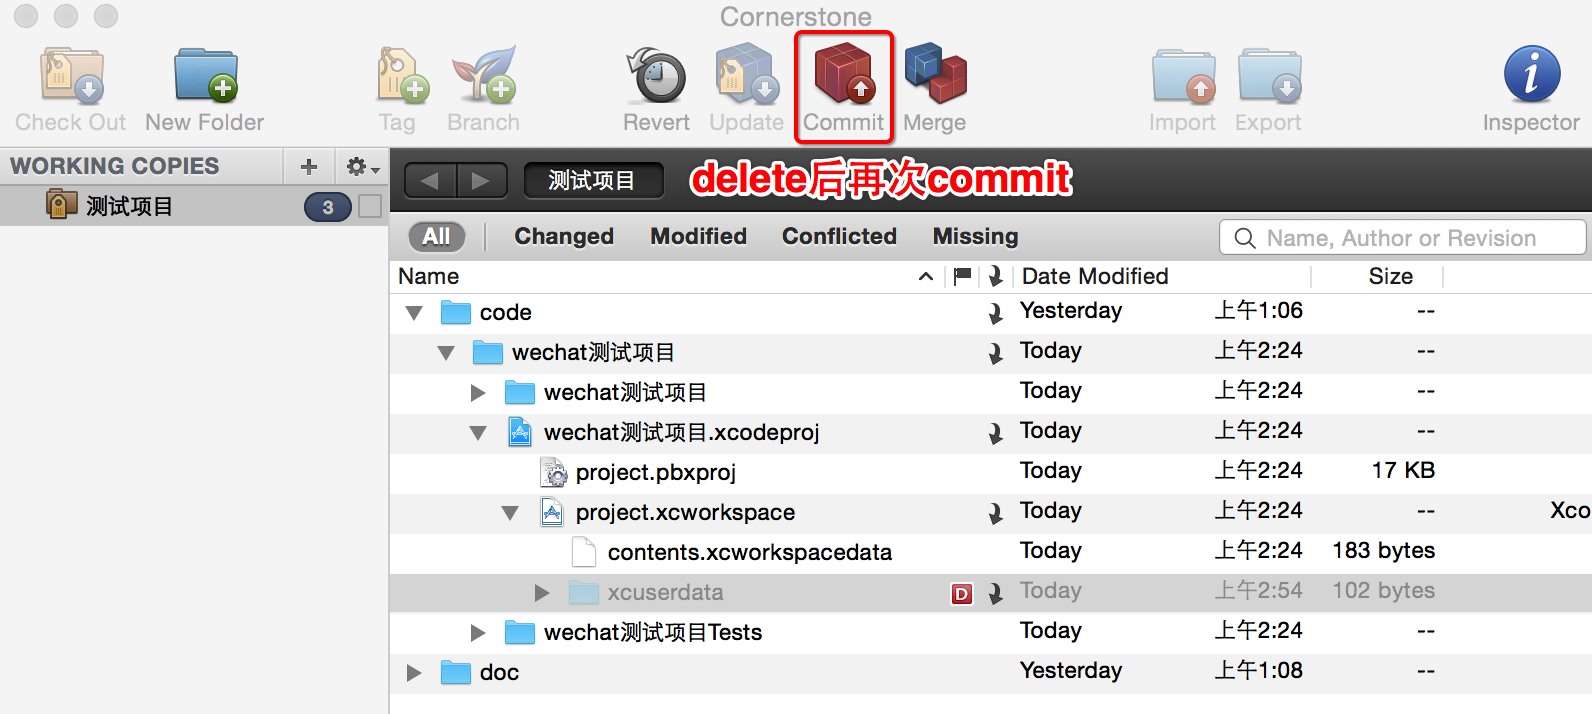Open the Inspector panel
Viewport: 1592px width, 714px height.
pos(1531,76)
